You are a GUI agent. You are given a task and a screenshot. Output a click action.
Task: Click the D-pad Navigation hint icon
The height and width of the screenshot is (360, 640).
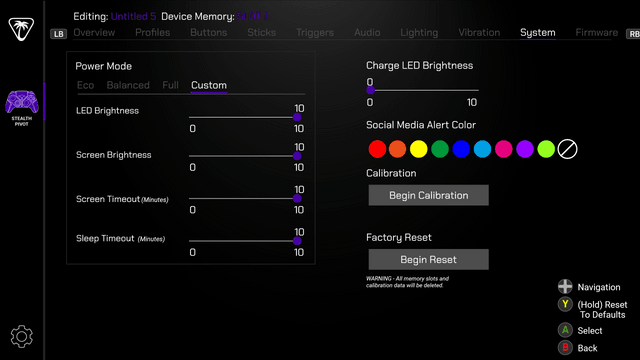(x=565, y=287)
